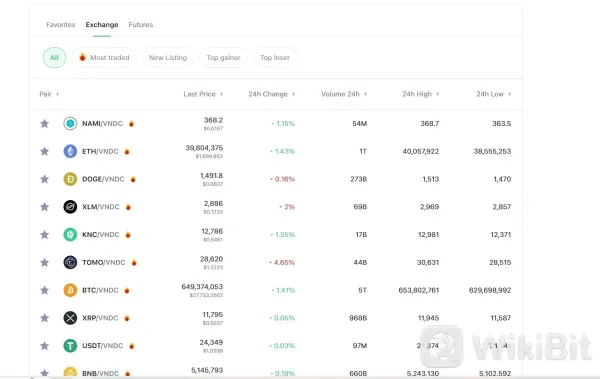The width and height of the screenshot is (600, 379).
Task: Click USDT last price 24,349
Action: click(x=211, y=342)
